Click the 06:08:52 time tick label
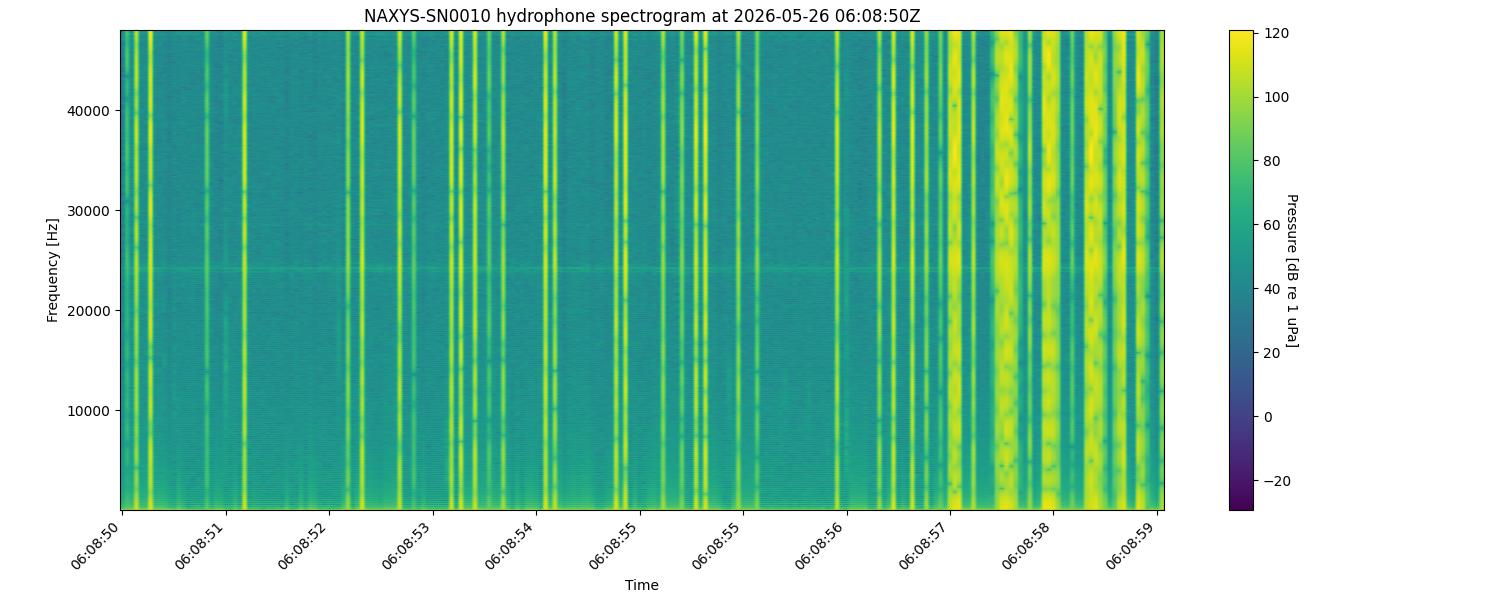The height and width of the screenshot is (600, 1500). pos(305,545)
